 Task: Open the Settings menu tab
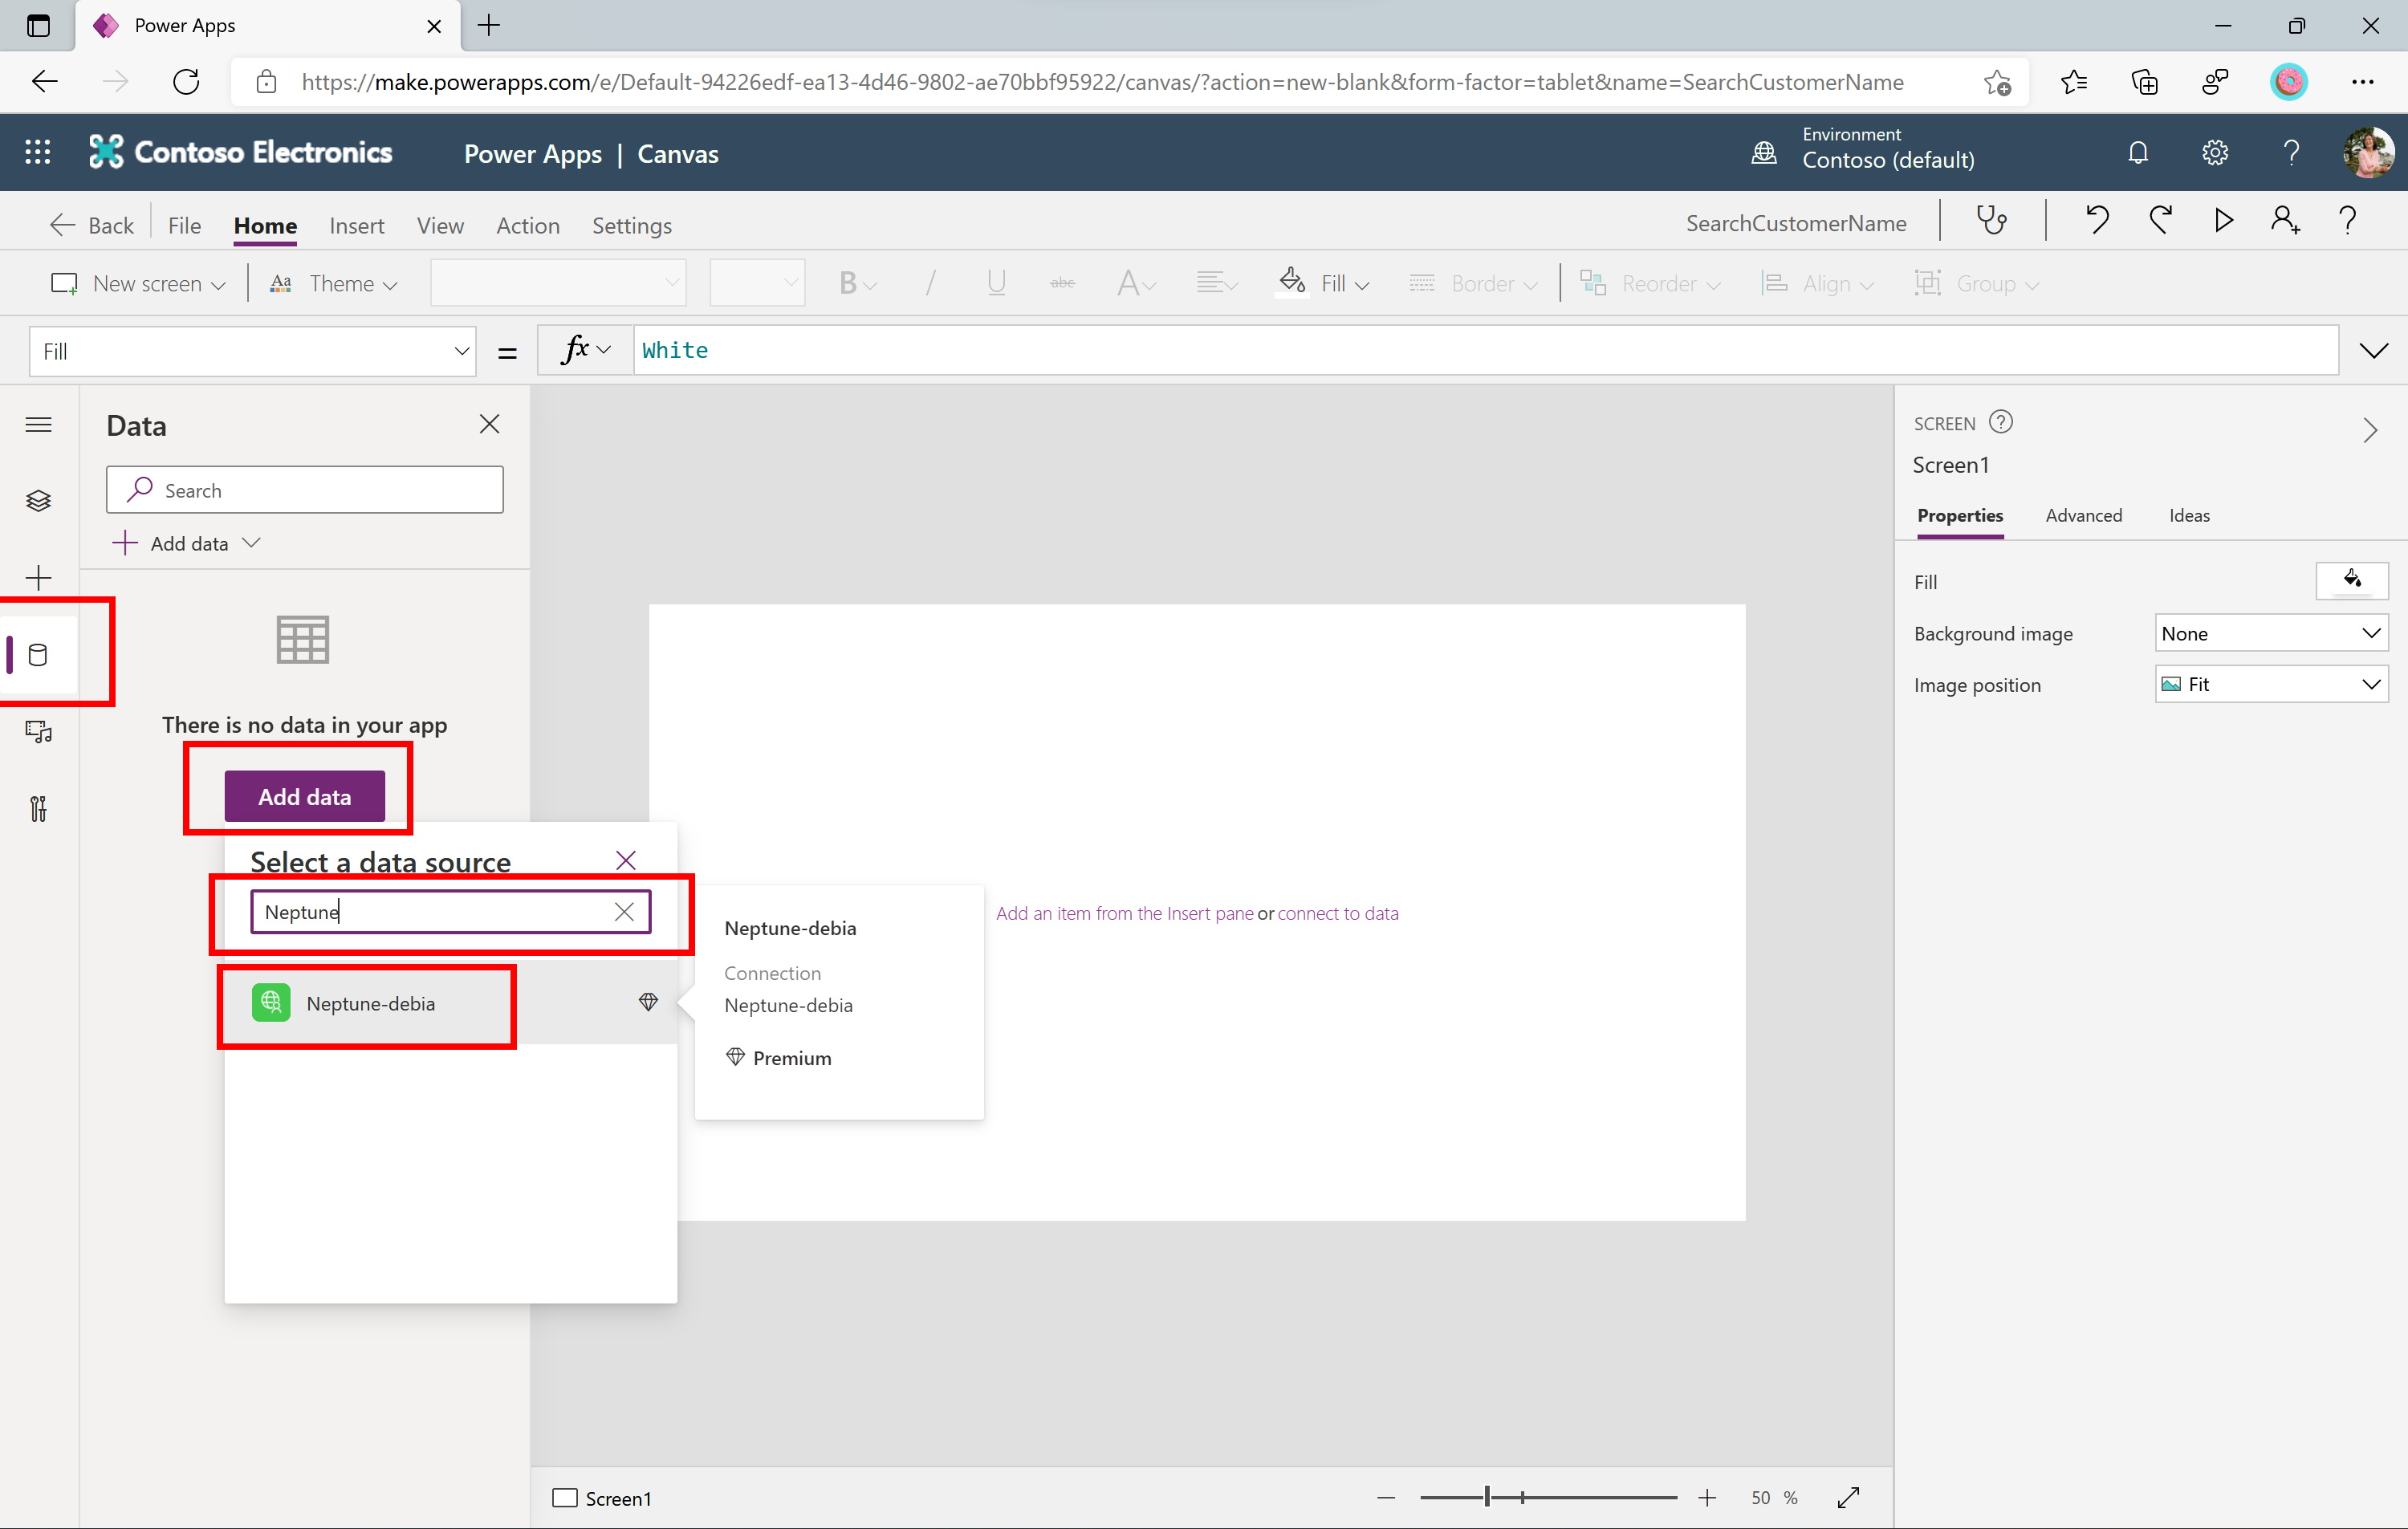pyautogui.click(x=632, y=225)
